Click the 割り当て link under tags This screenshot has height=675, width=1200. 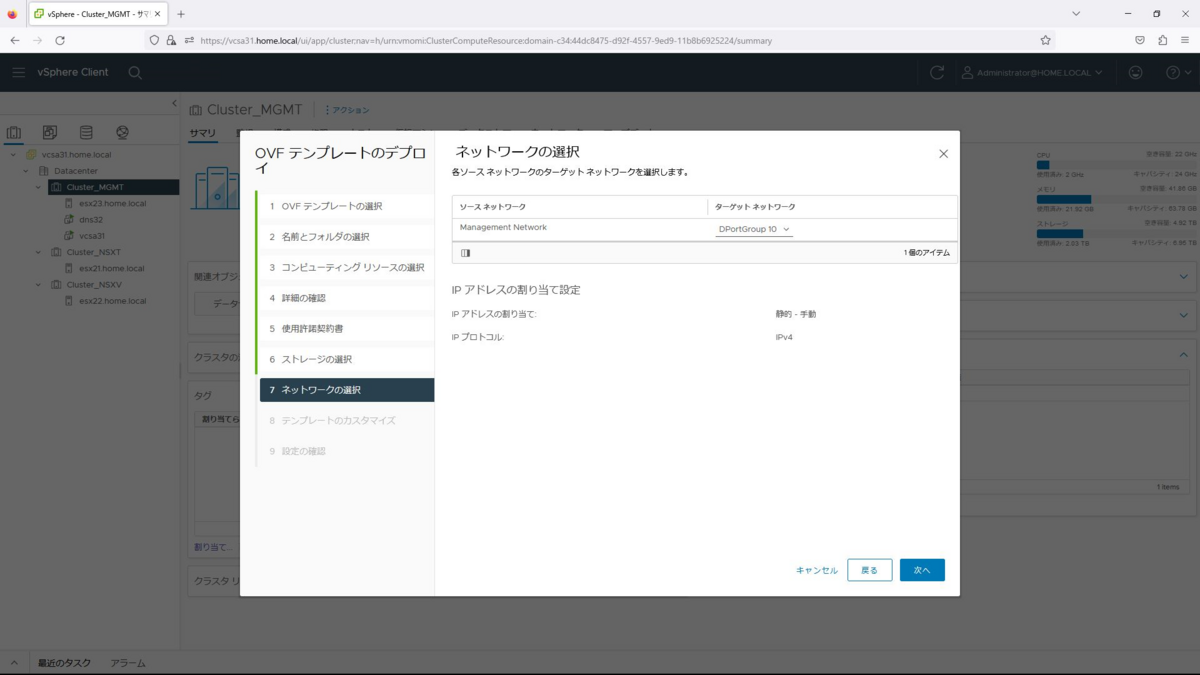[212, 547]
